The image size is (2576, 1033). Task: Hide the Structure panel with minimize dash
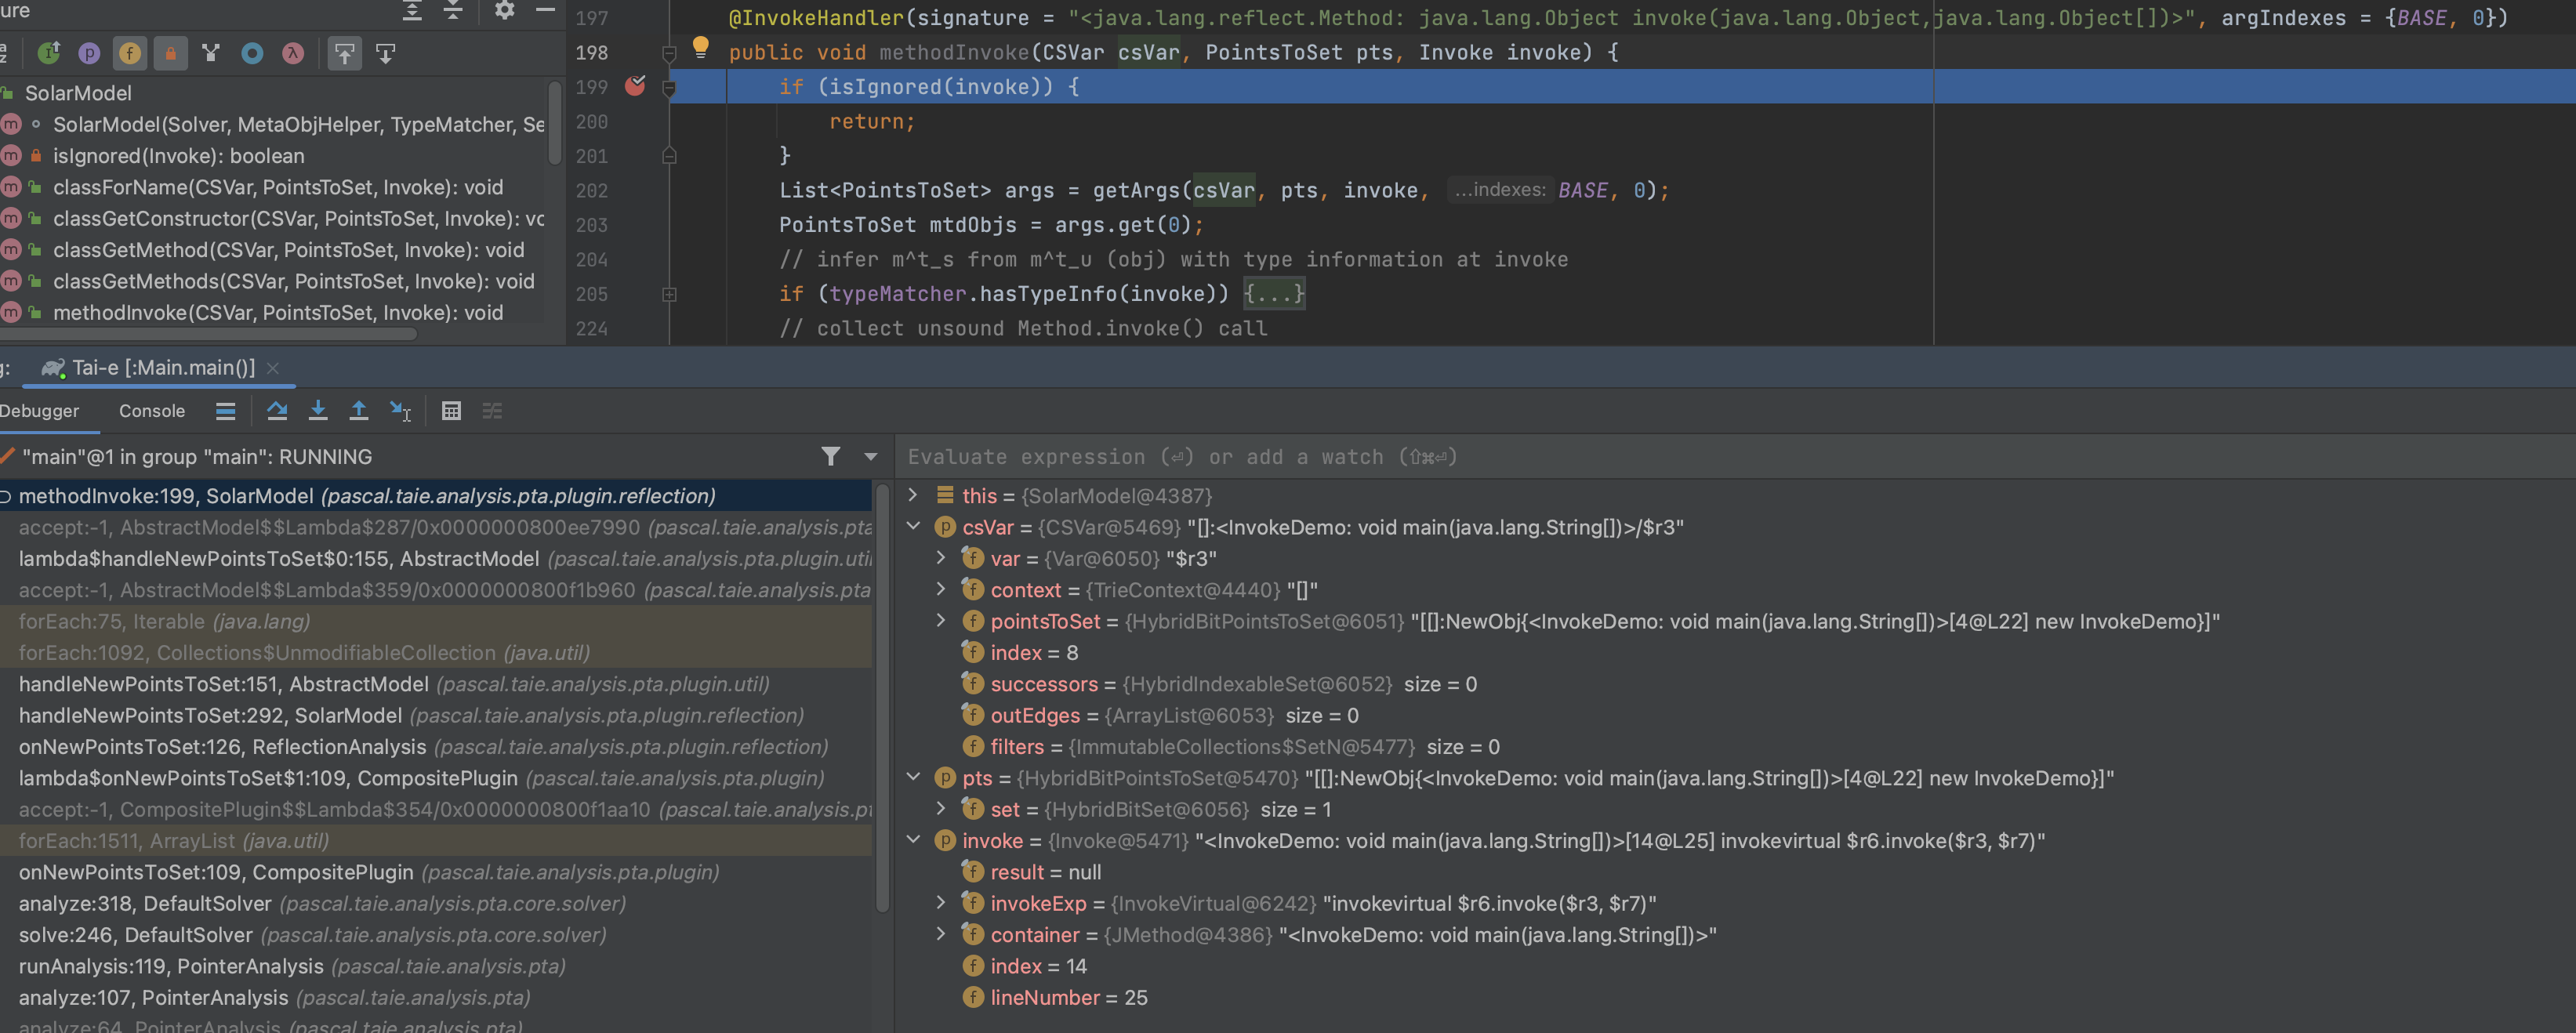(x=545, y=11)
